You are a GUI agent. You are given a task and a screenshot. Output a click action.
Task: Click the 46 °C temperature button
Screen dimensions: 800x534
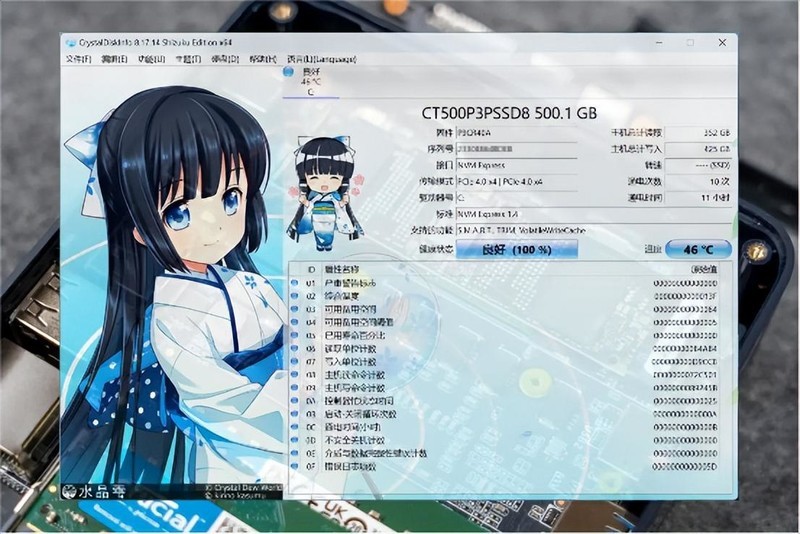[698, 249]
